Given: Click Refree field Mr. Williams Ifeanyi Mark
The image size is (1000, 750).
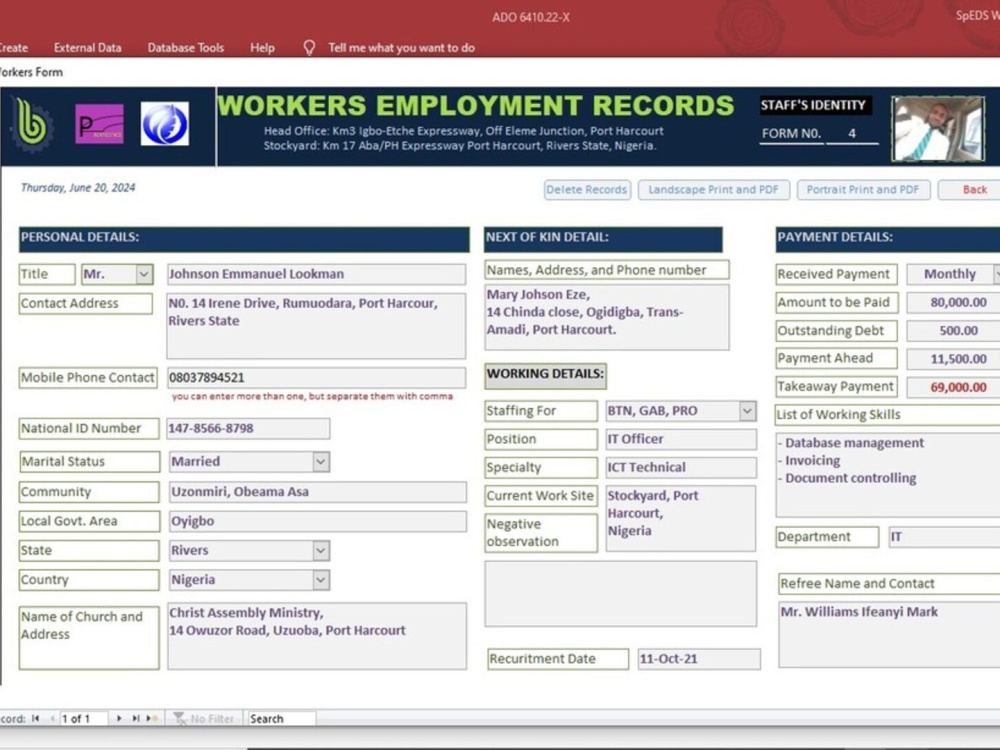Looking at the screenshot, I should tap(889, 635).
